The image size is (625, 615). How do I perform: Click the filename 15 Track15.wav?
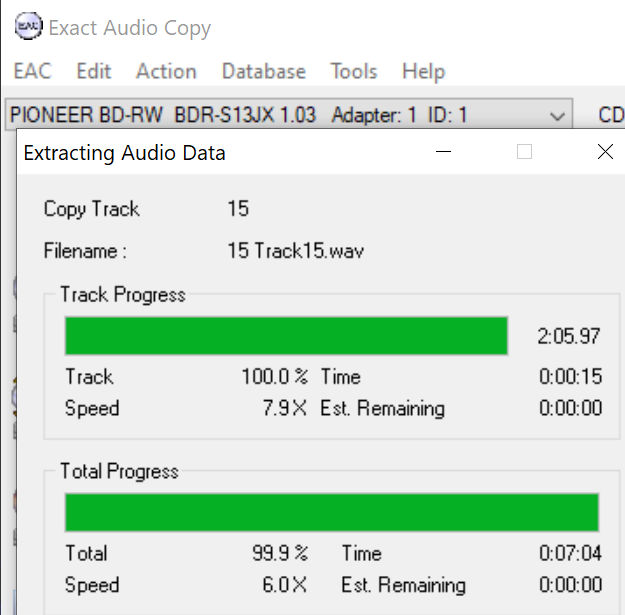(x=295, y=251)
